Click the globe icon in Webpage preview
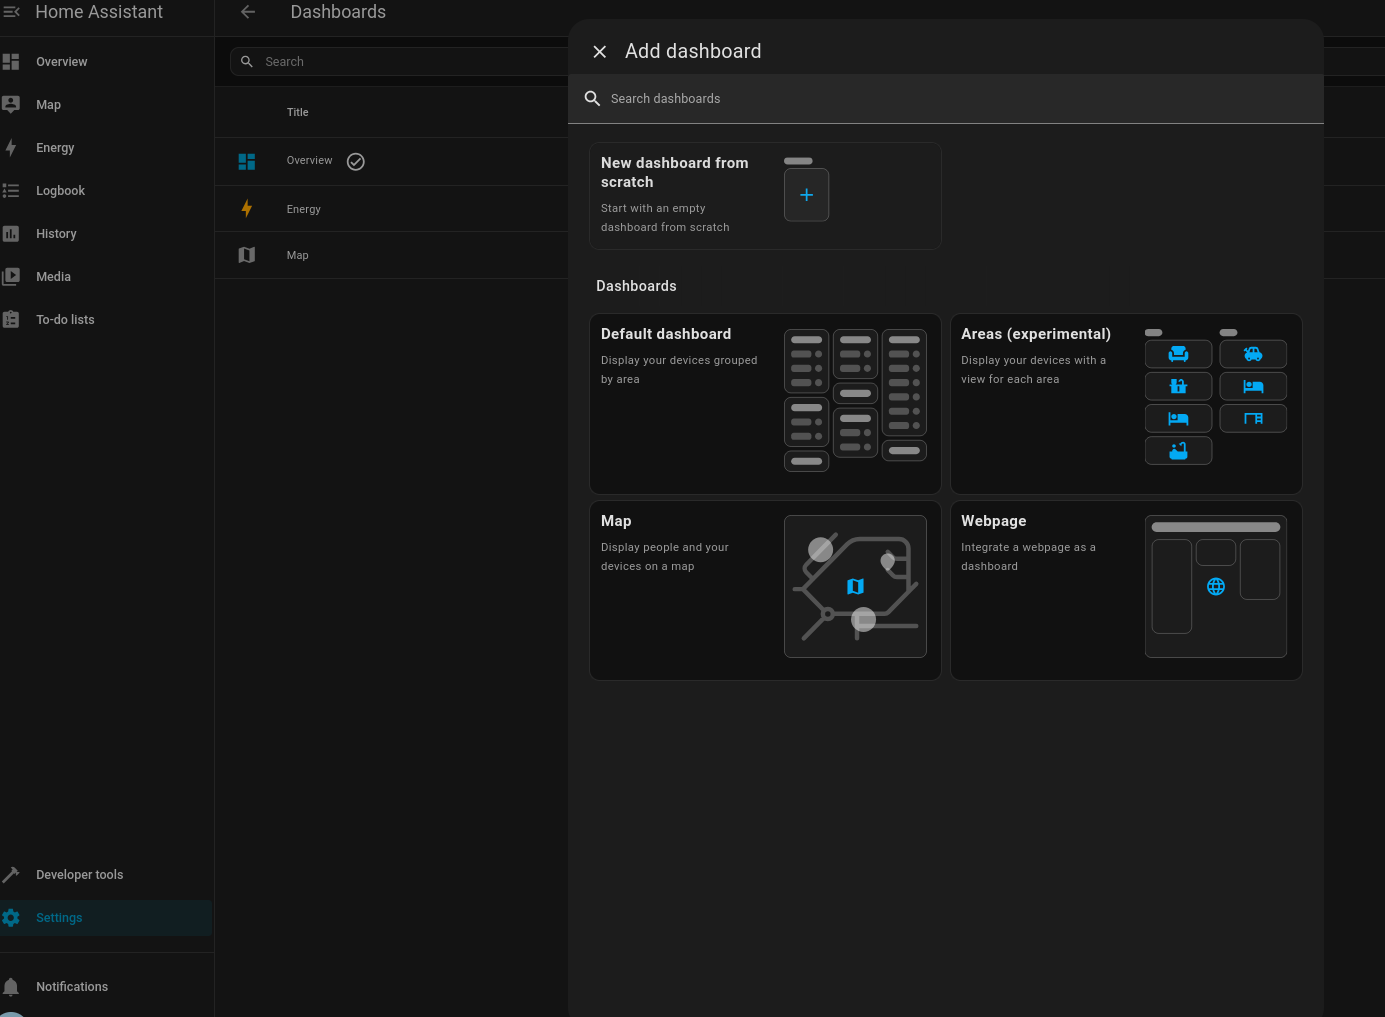Viewport: 1385px width, 1017px height. (1216, 587)
